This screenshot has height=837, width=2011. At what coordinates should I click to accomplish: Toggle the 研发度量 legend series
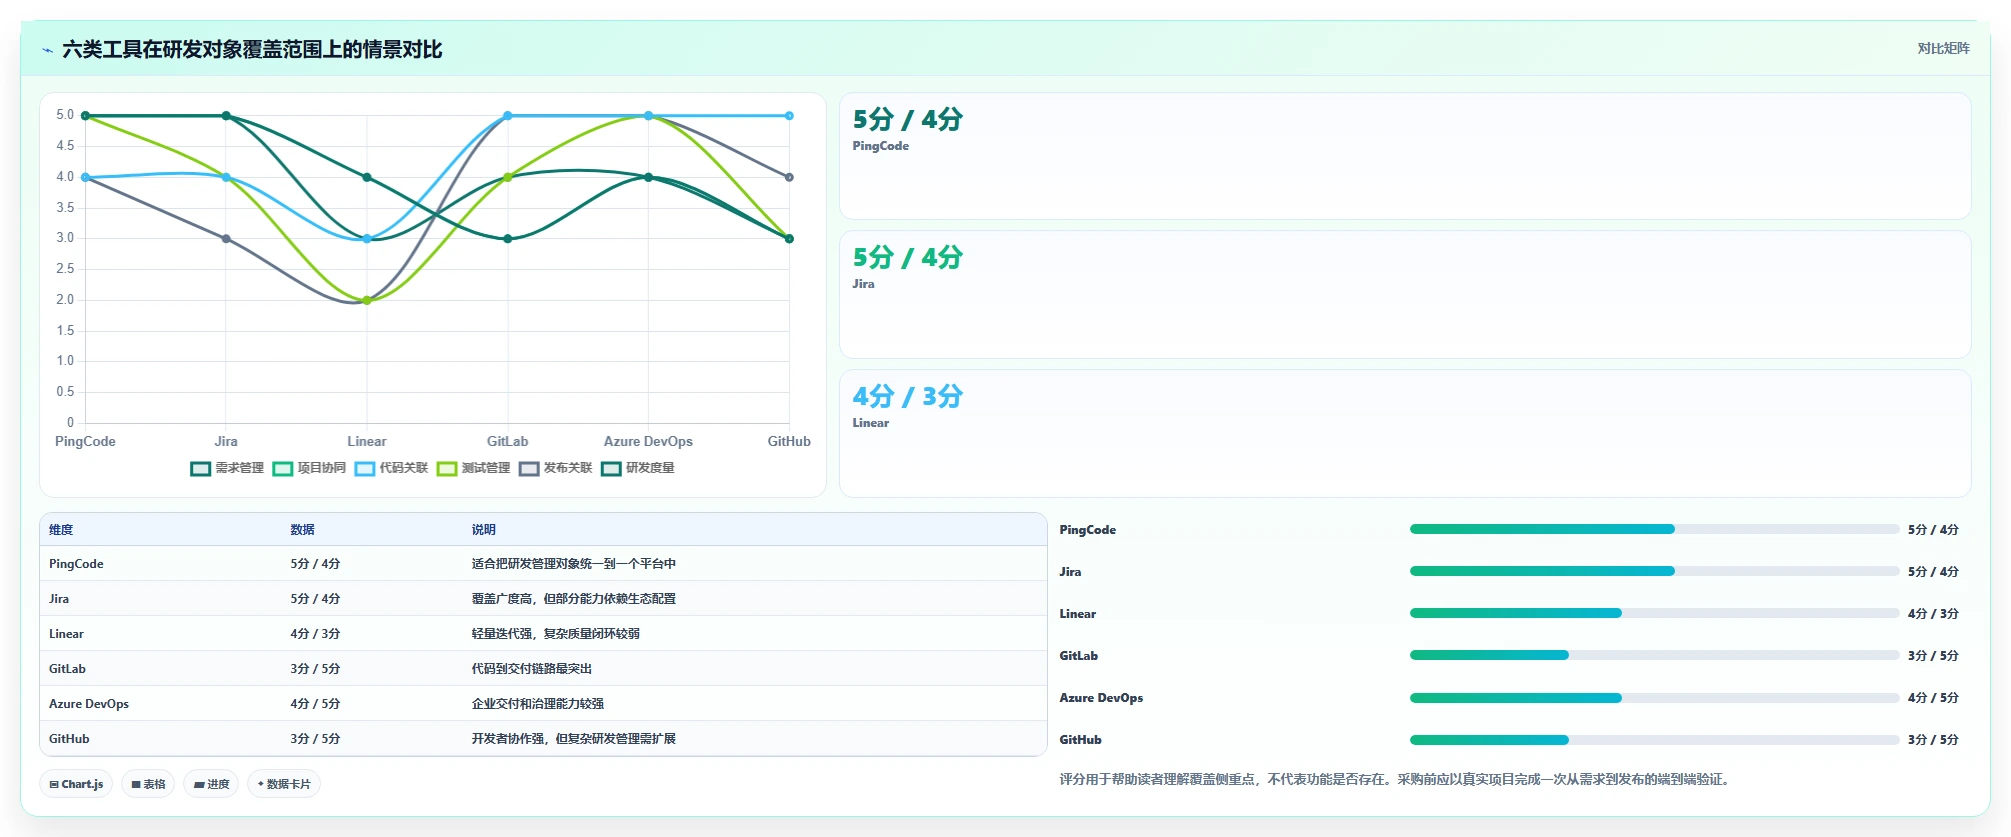click(x=637, y=468)
